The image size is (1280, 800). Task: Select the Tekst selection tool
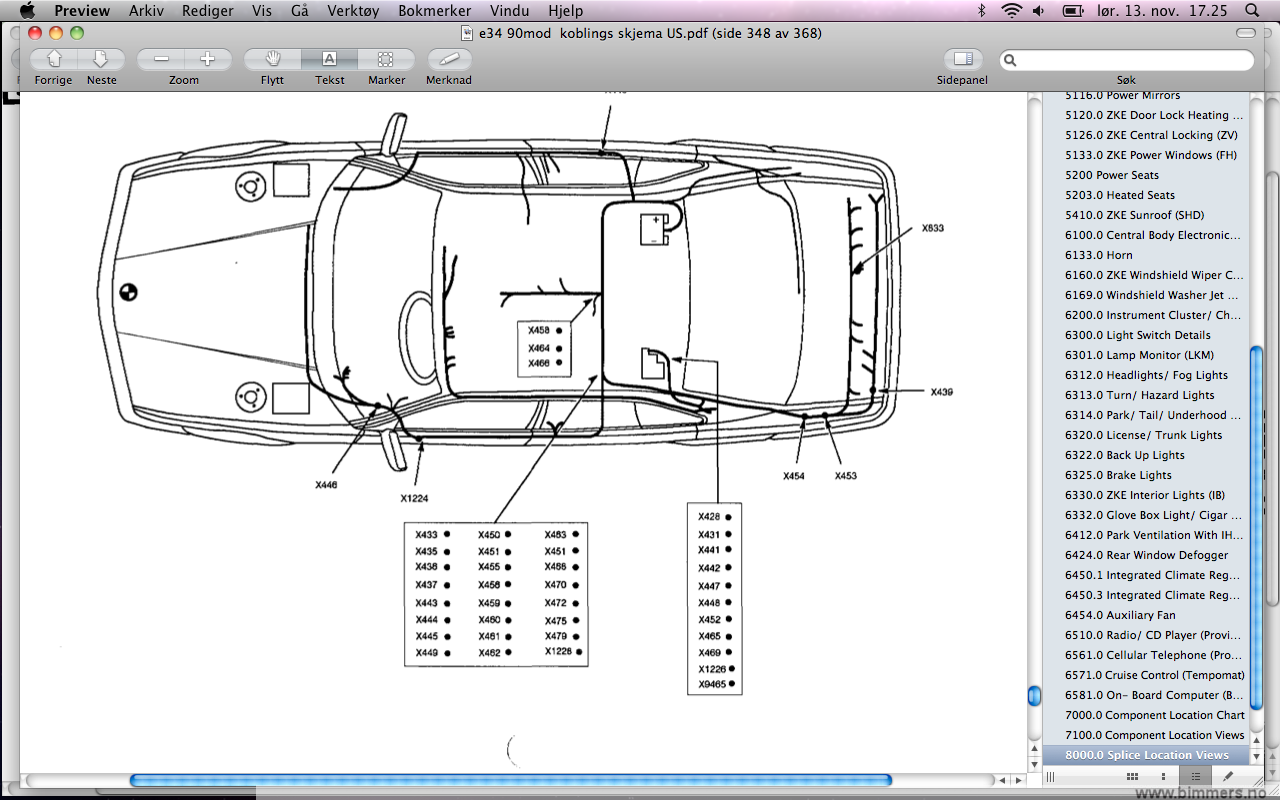[x=329, y=60]
